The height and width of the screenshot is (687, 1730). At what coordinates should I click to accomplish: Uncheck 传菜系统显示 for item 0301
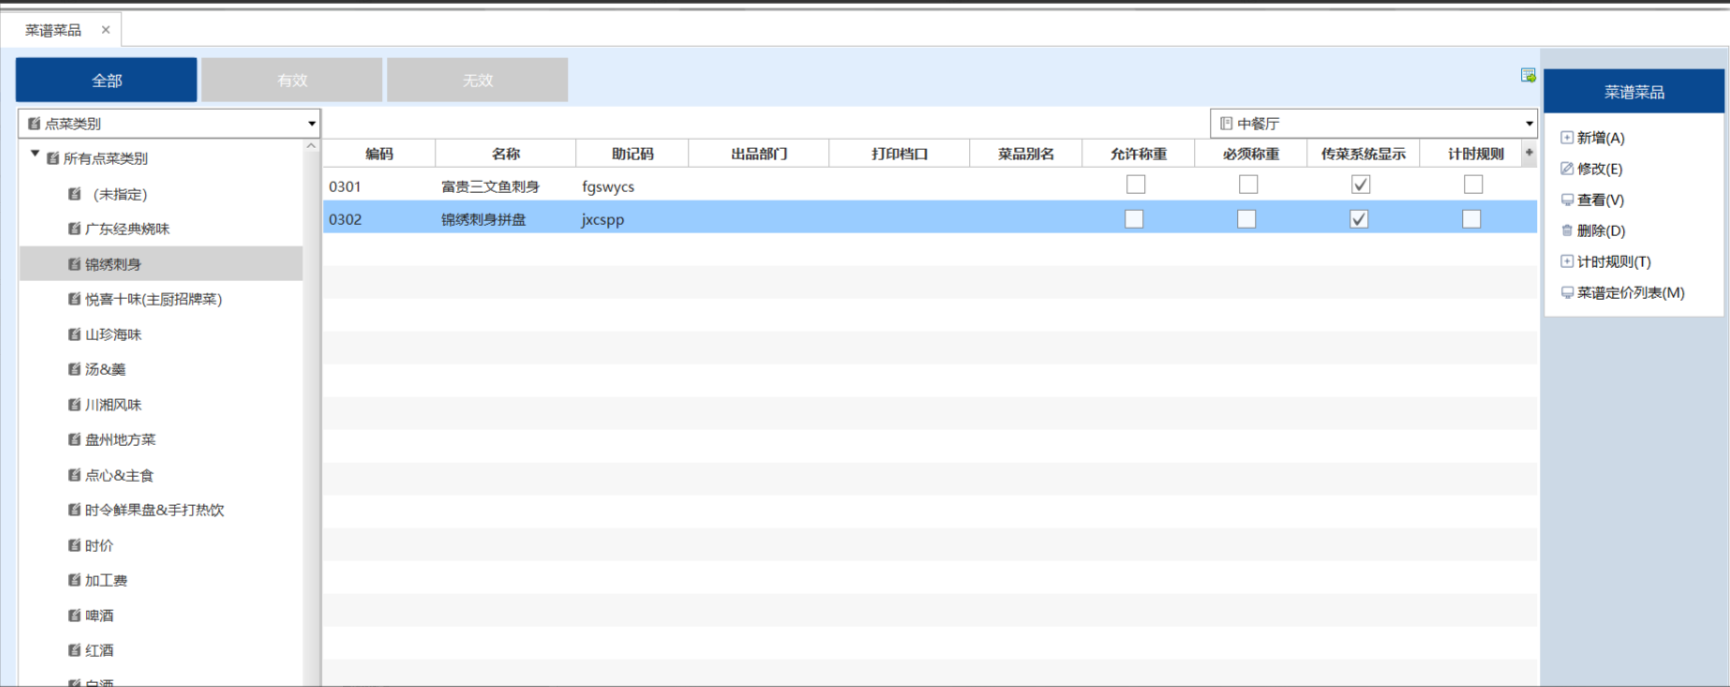(x=1360, y=185)
